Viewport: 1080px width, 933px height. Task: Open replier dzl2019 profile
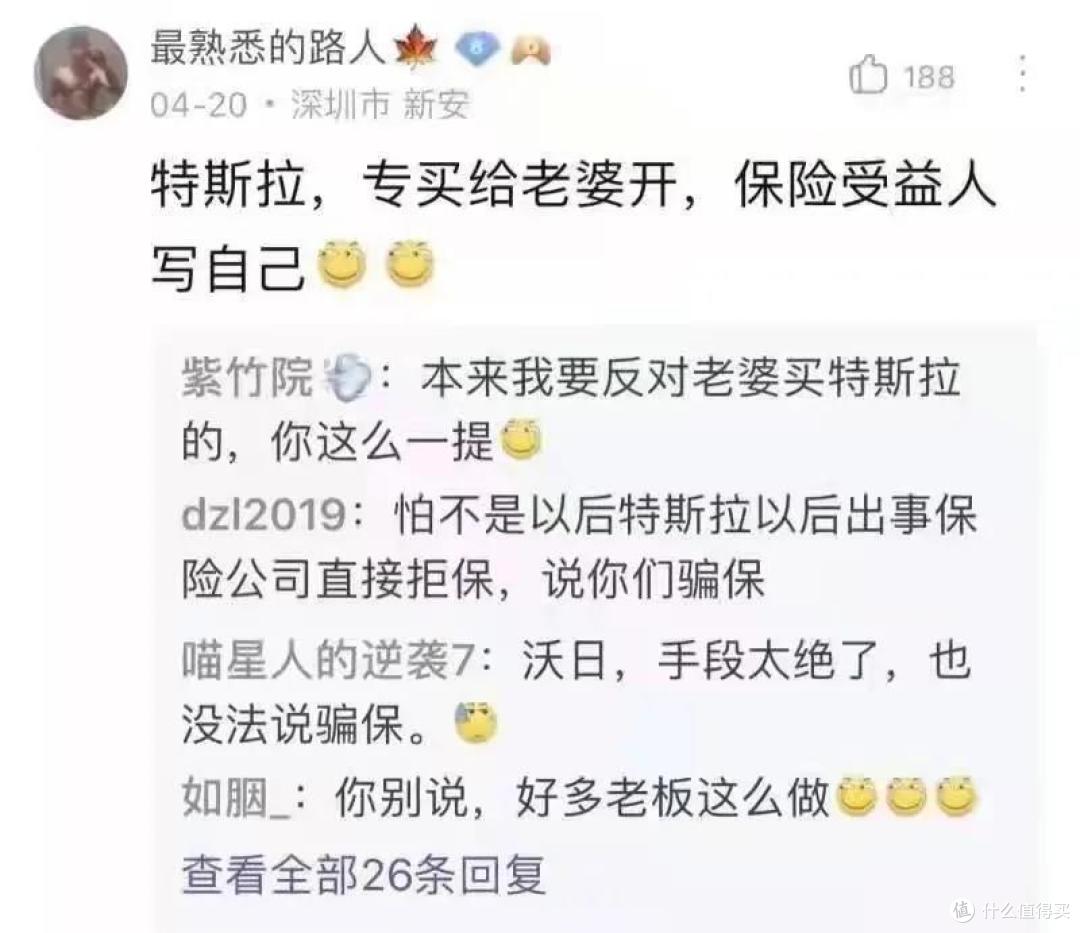click(264, 515)
